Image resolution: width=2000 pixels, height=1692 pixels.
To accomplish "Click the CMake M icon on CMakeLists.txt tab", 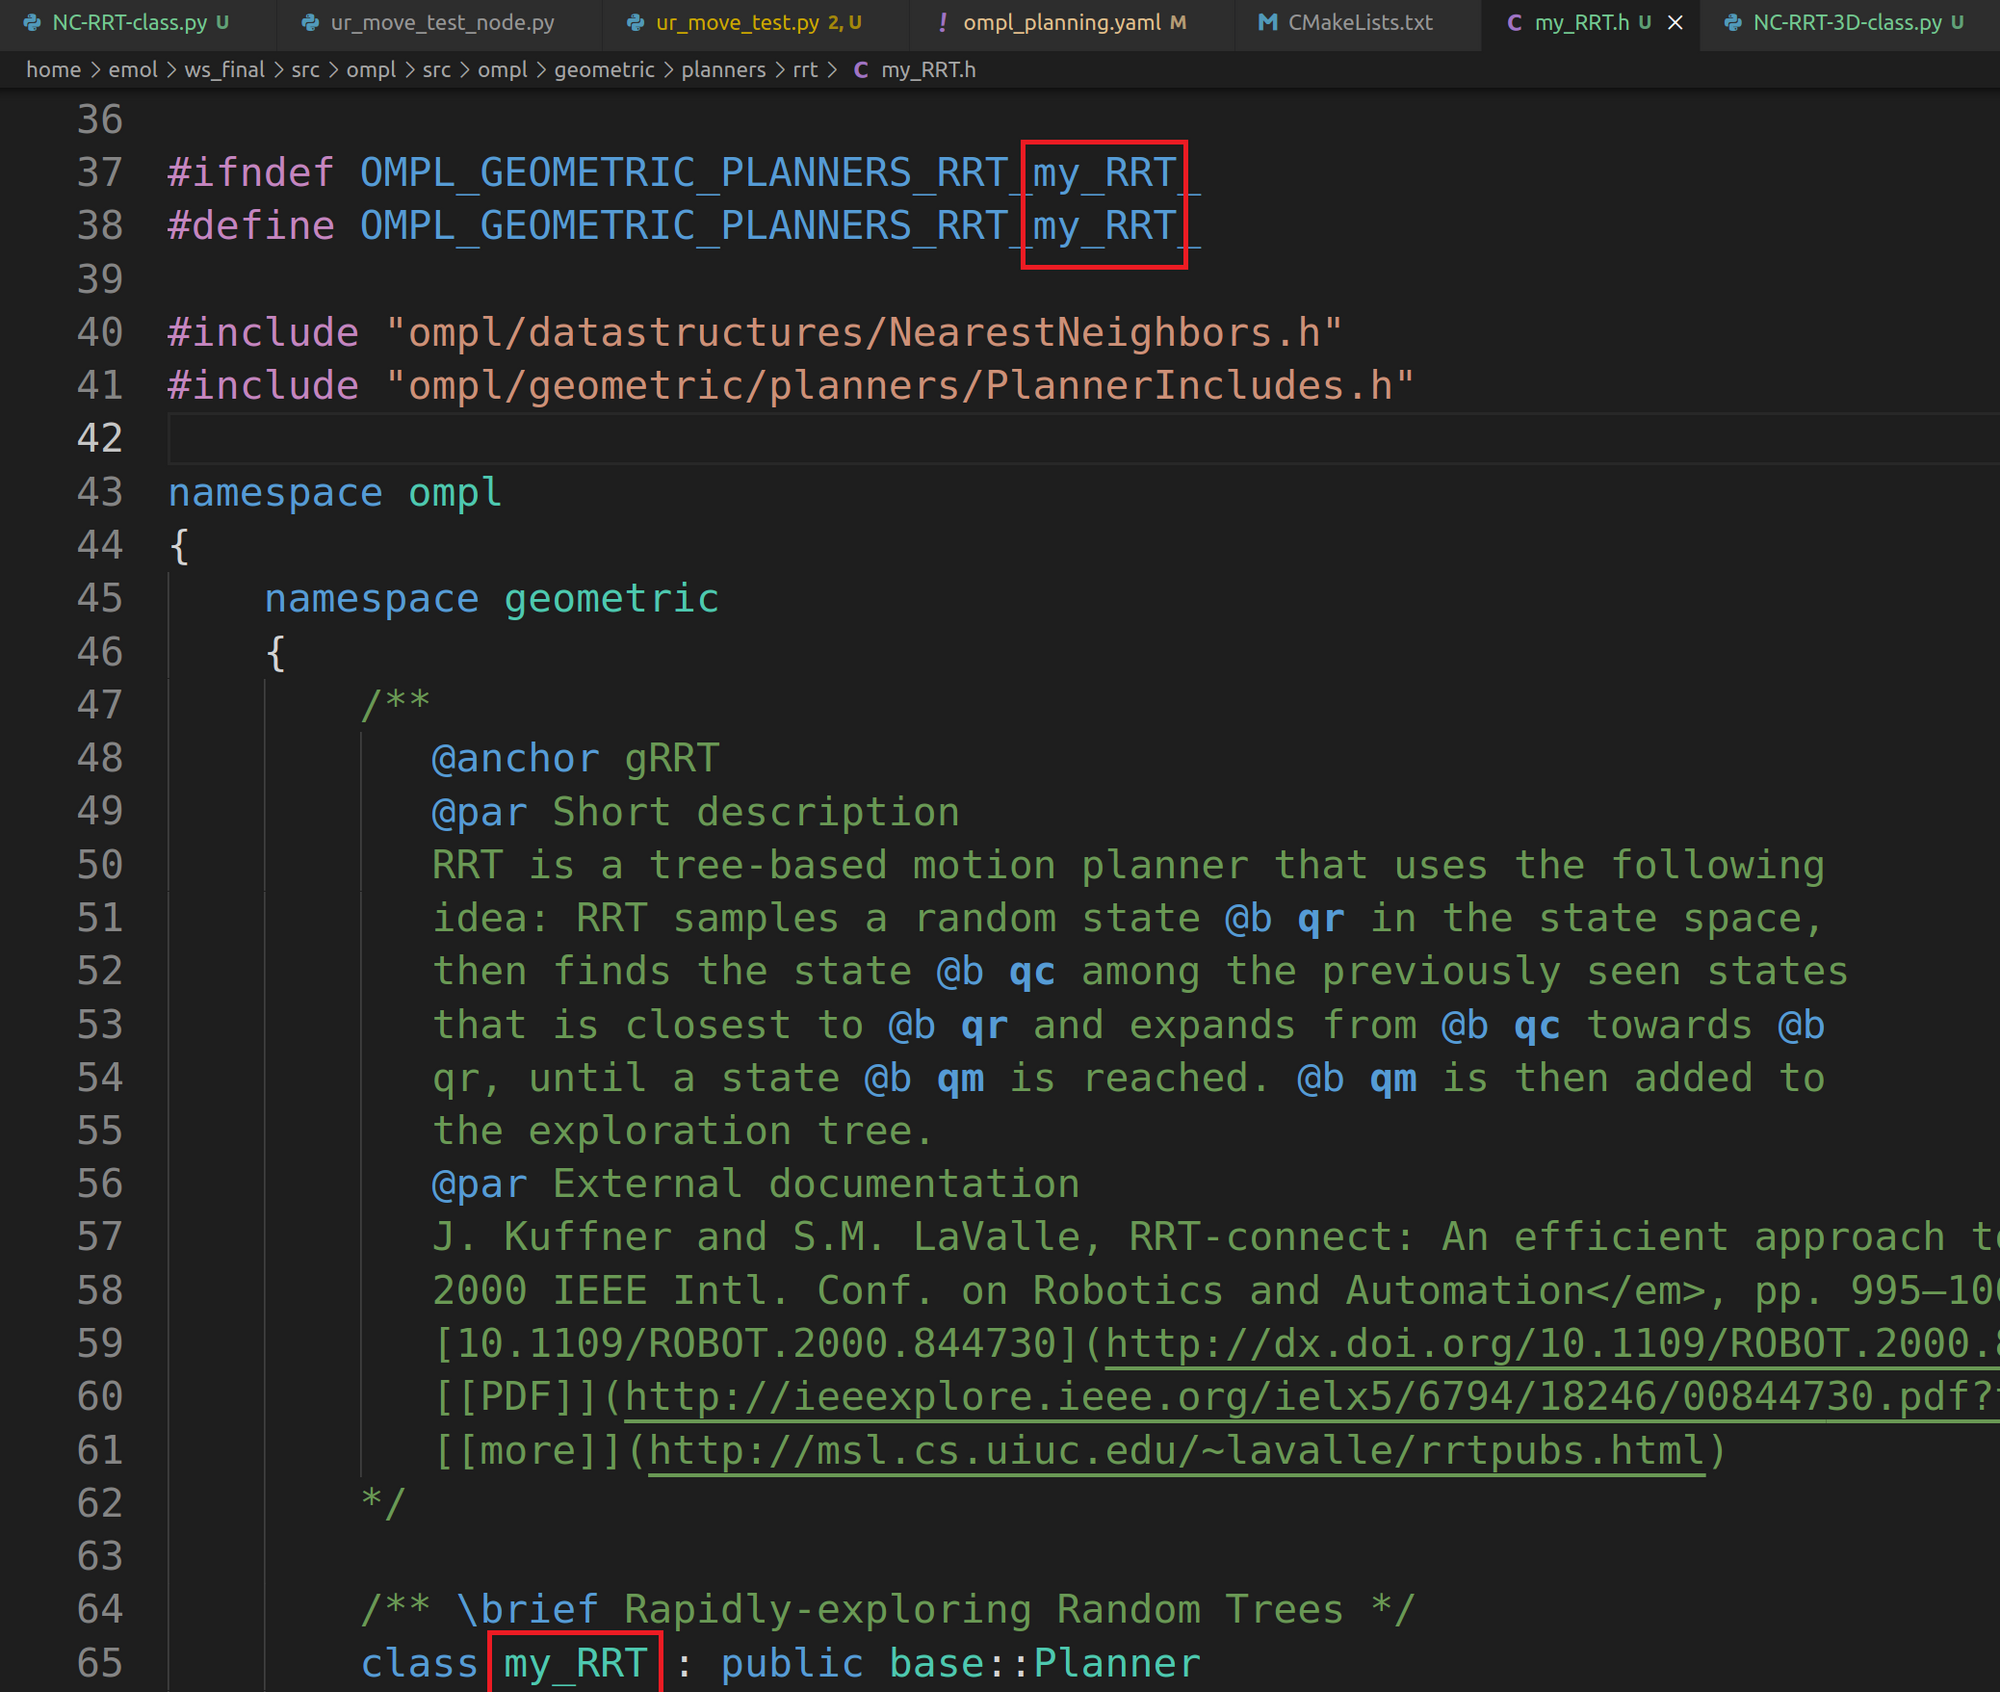I will (1267, 22).
